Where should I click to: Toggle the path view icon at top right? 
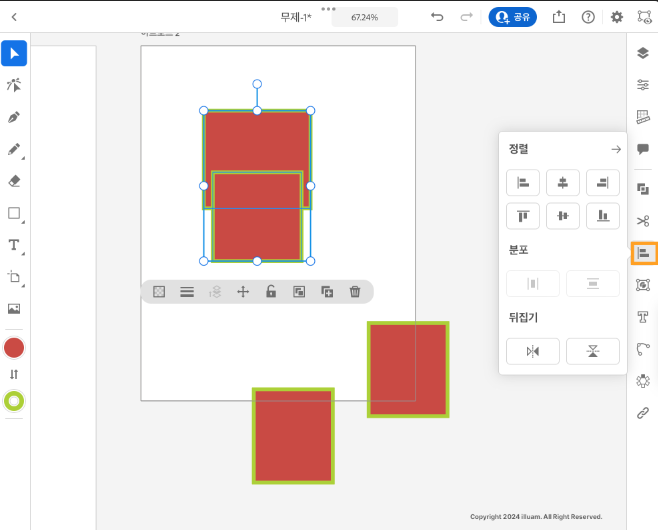pyautogui.click(x=644, y=17)
